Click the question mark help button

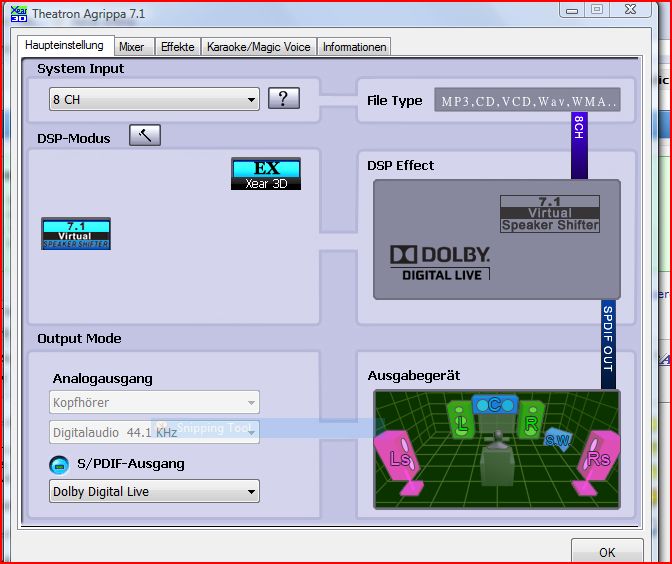pos(284,99)
